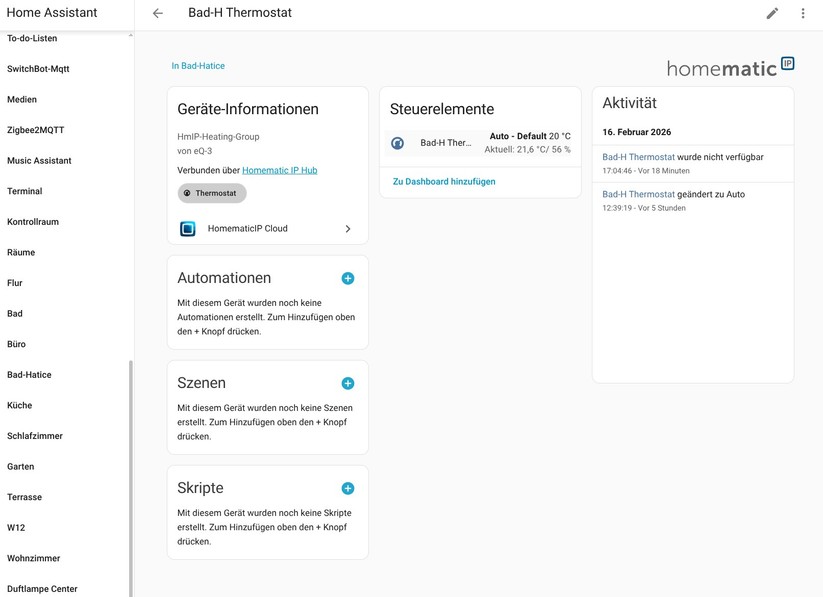Open the three-dot overflow menu
The image size is (823, 597).
tap(803, 13)
